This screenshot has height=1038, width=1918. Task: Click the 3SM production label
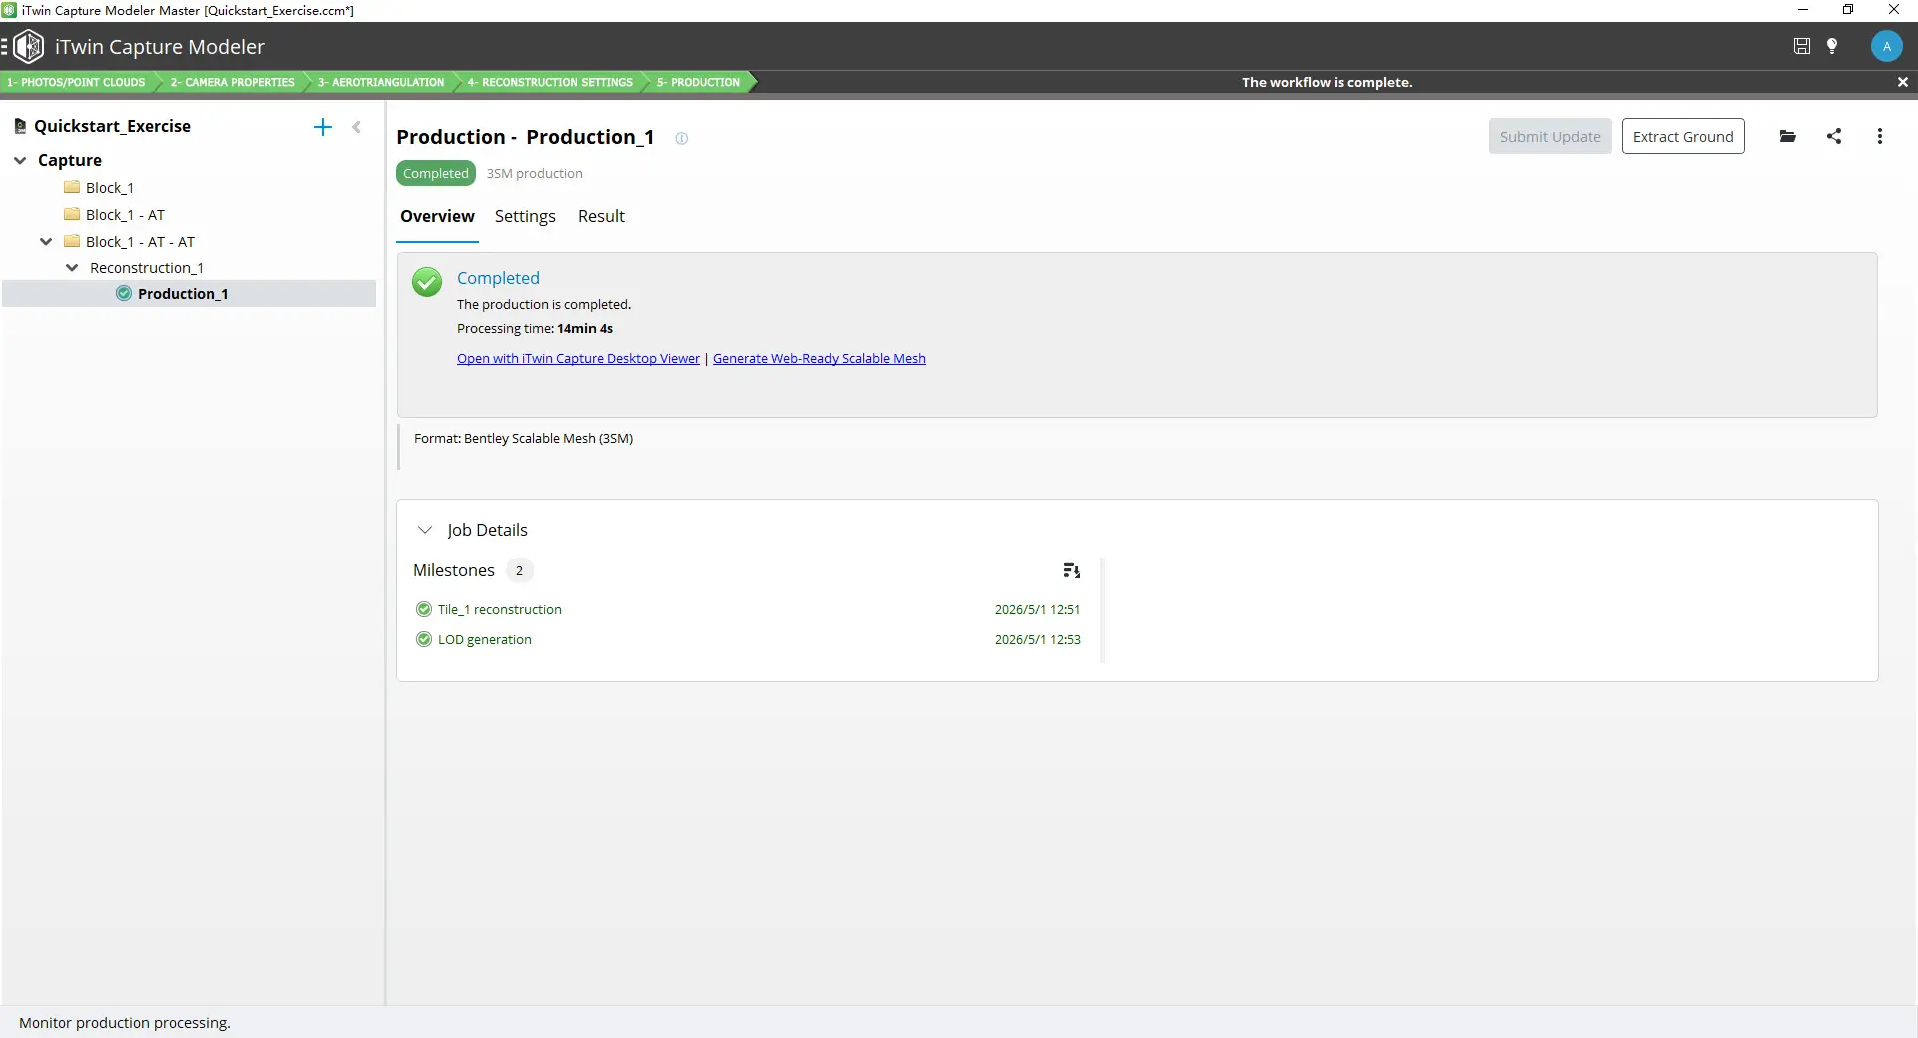(534, 173)
